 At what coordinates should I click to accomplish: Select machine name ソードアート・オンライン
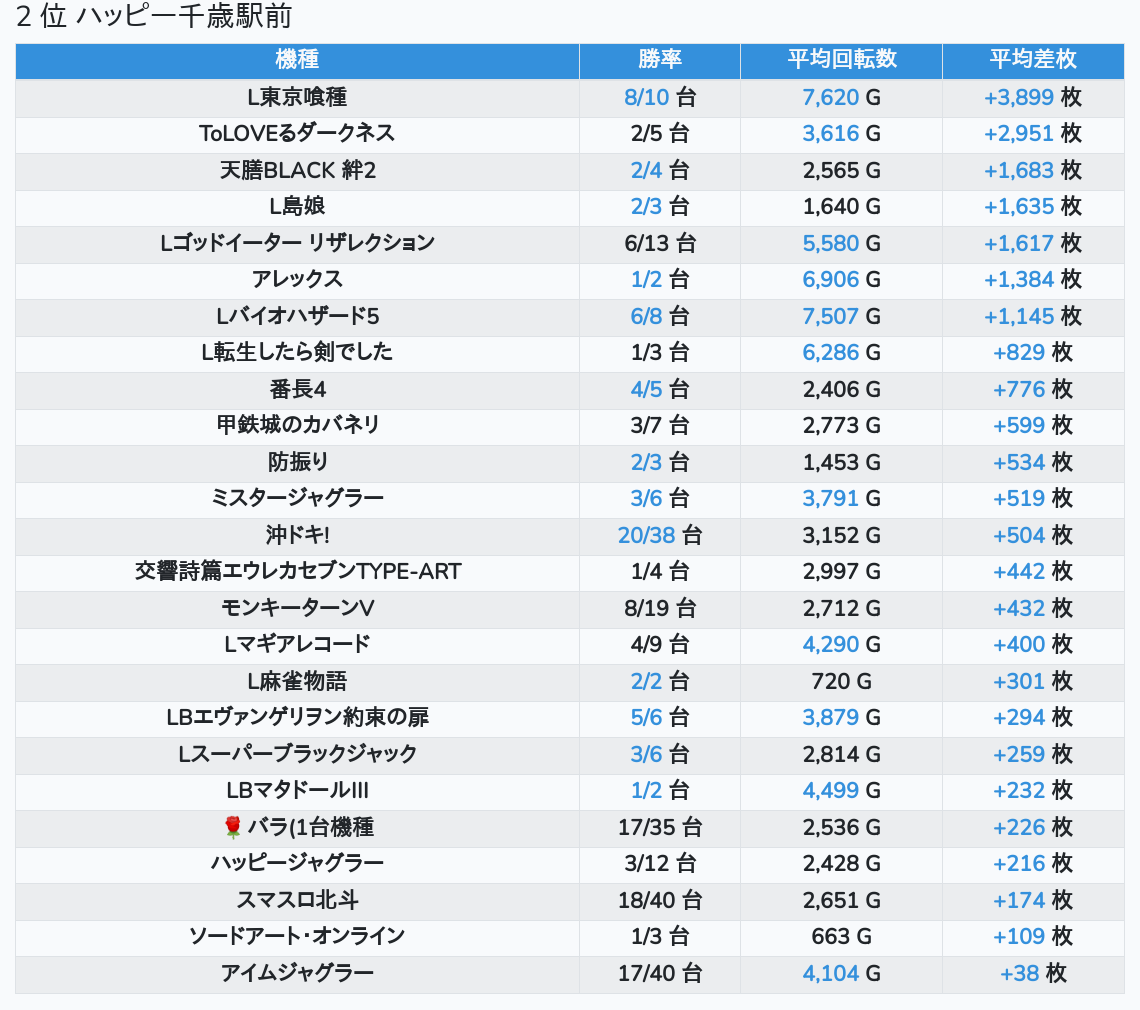click(x=297, y=937)
